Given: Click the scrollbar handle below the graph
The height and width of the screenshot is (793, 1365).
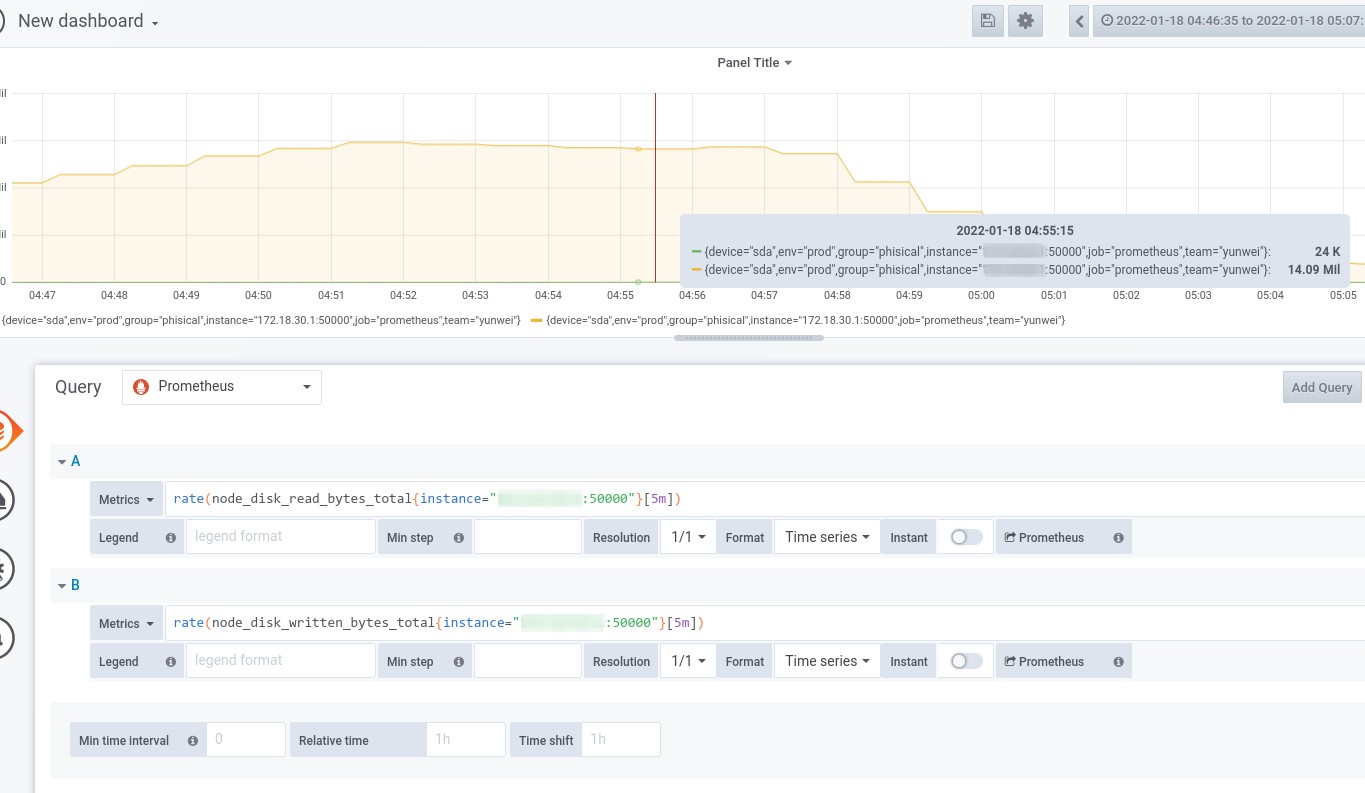Looking at the screenshot, I should pyautogui.click(x=749, y=338).
